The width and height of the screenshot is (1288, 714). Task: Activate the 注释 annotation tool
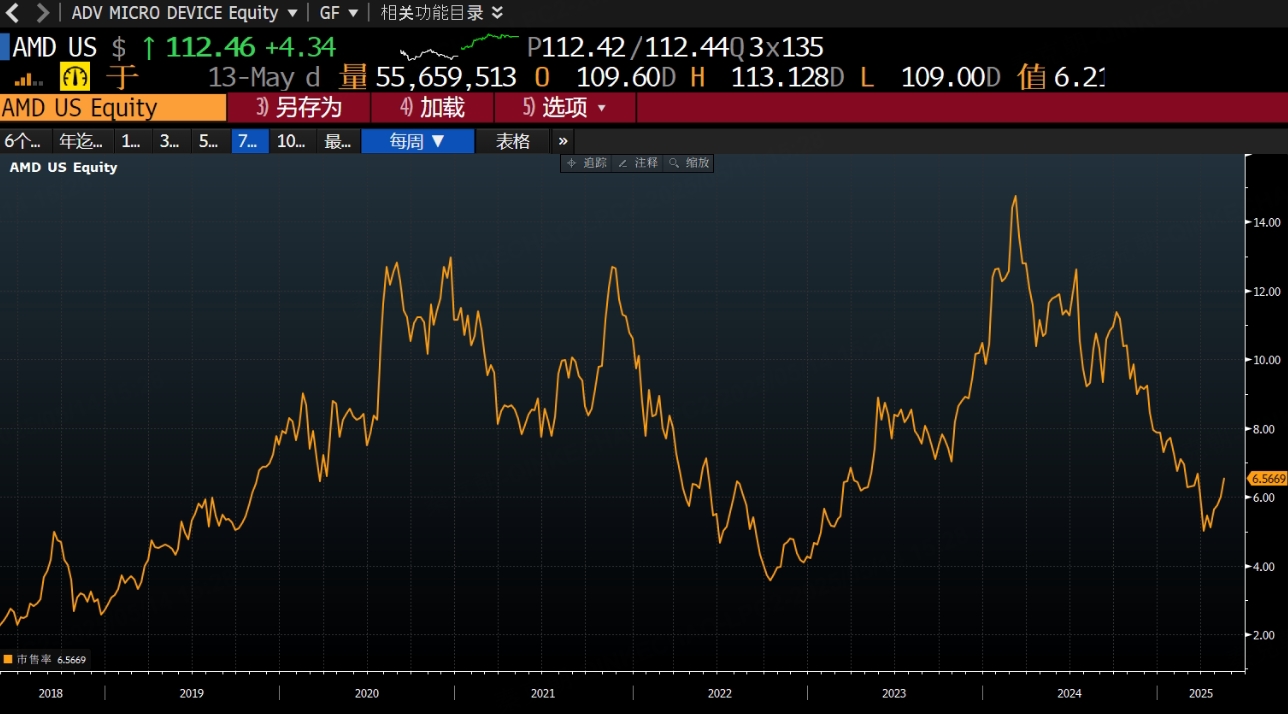638,163
